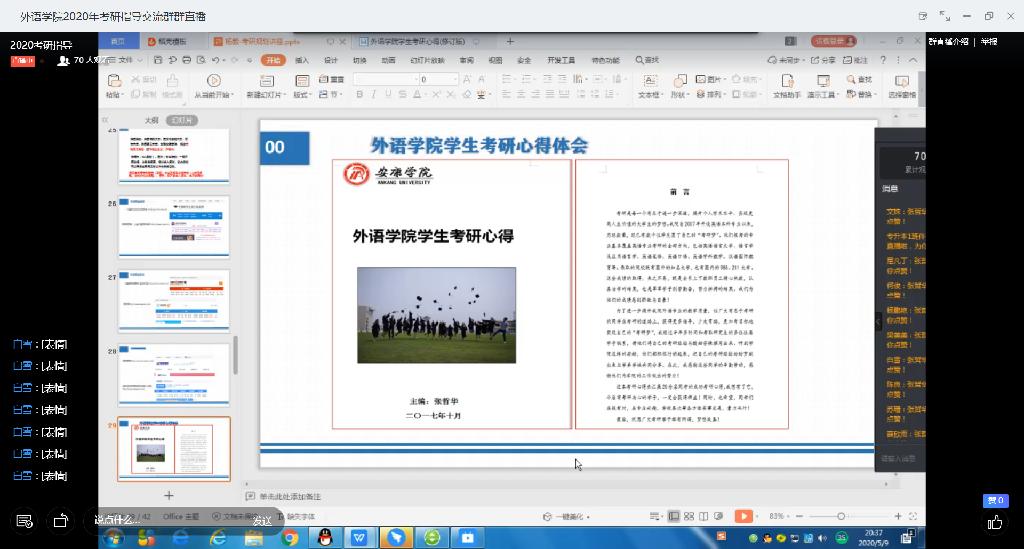Click the 从当前开始 slideshow play icon

coord(213,80)
